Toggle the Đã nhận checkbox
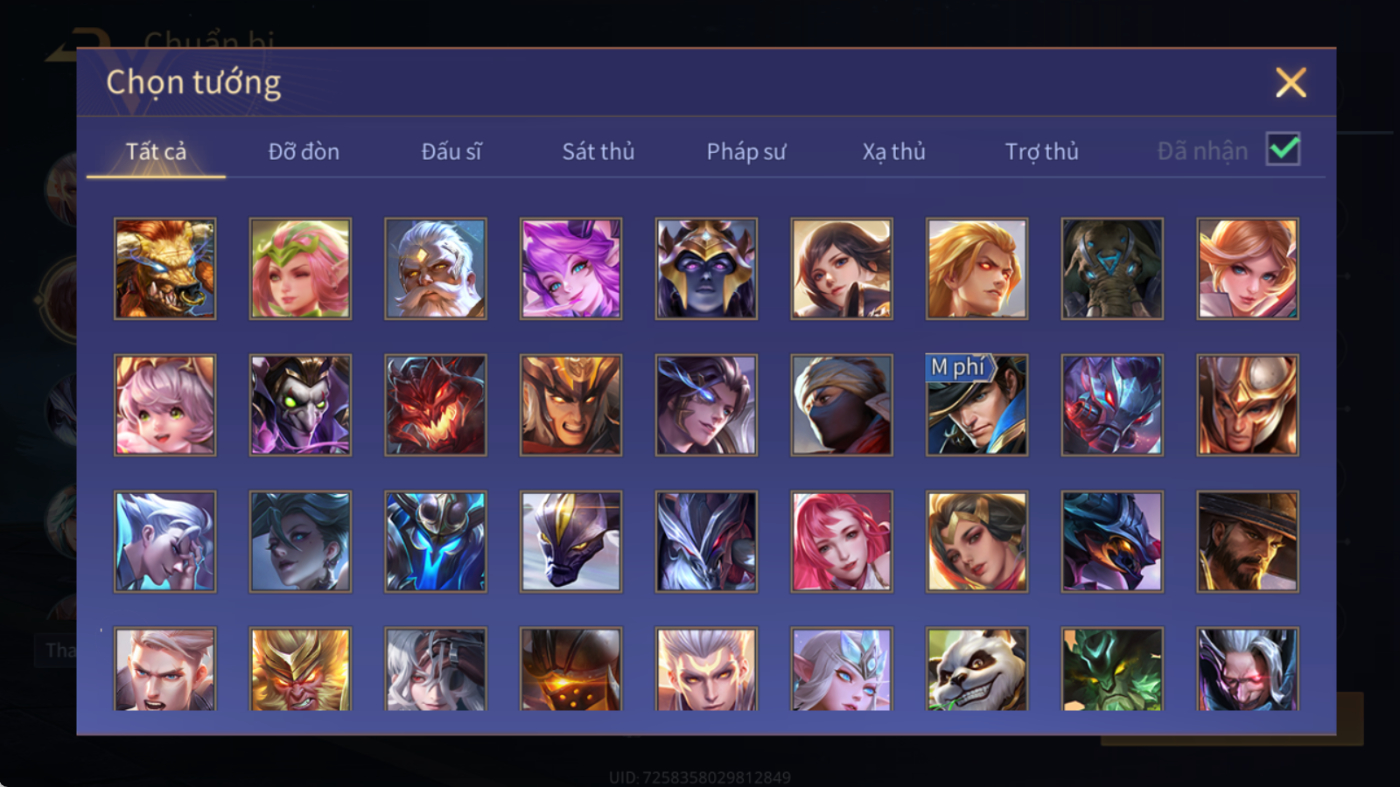 [1283, 150]
